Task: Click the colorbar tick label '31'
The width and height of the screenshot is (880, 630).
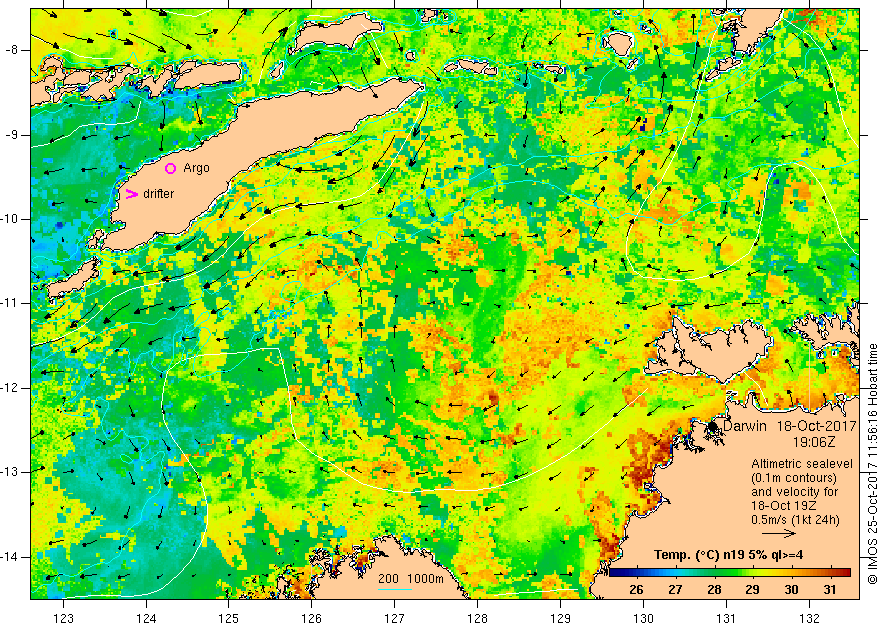Action: click(830, 590)
